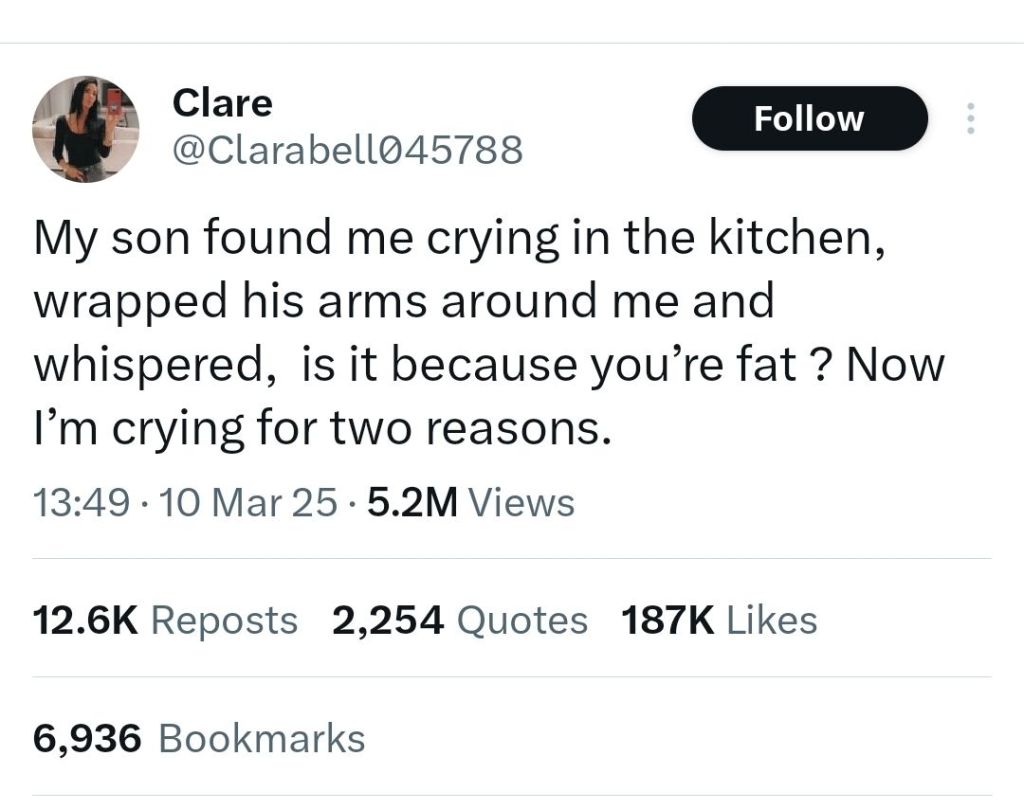Click the 'crying for two reasons' line

(321, 429)
